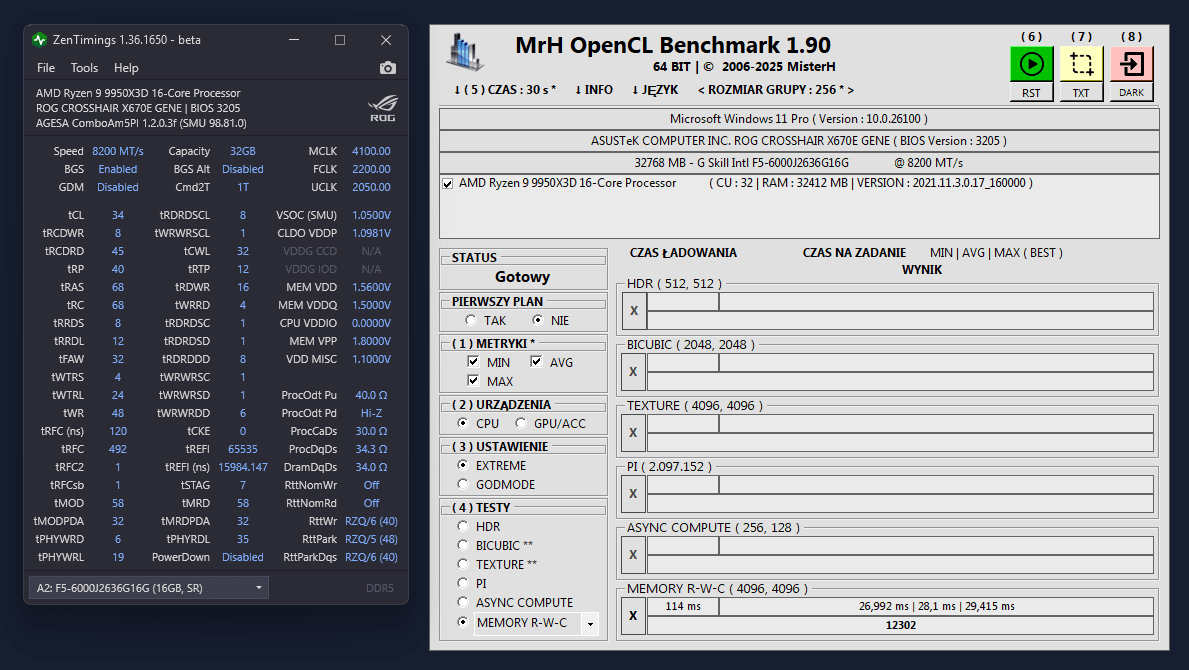The image size is (1189, 670).
Task: Click the Gotowy status text
Action: click(522, 277)
